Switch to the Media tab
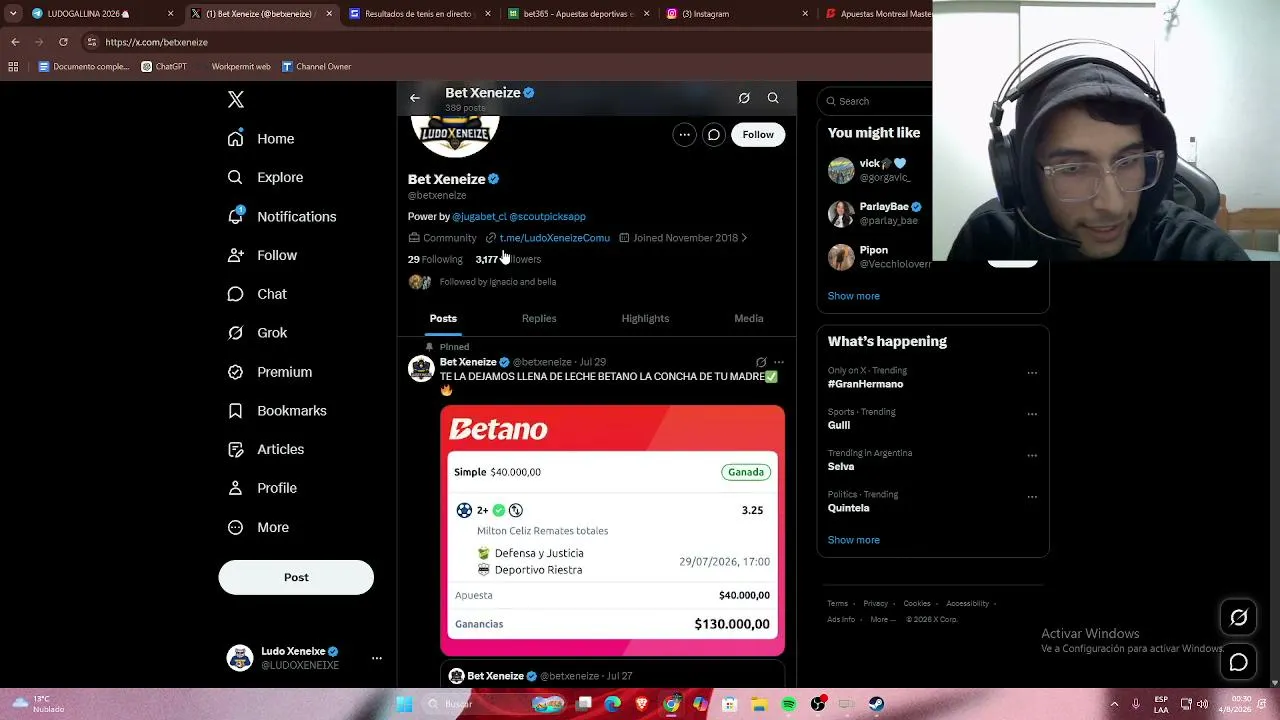This screenshot has width=1280, height=720. (x=749, y=318)
